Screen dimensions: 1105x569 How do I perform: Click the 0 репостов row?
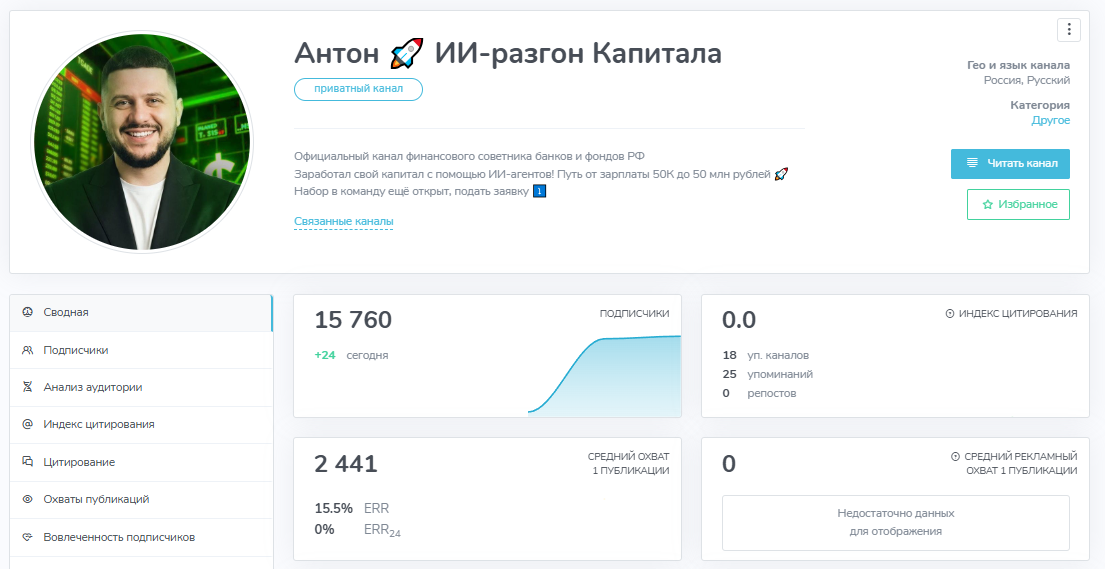point(759,393)
